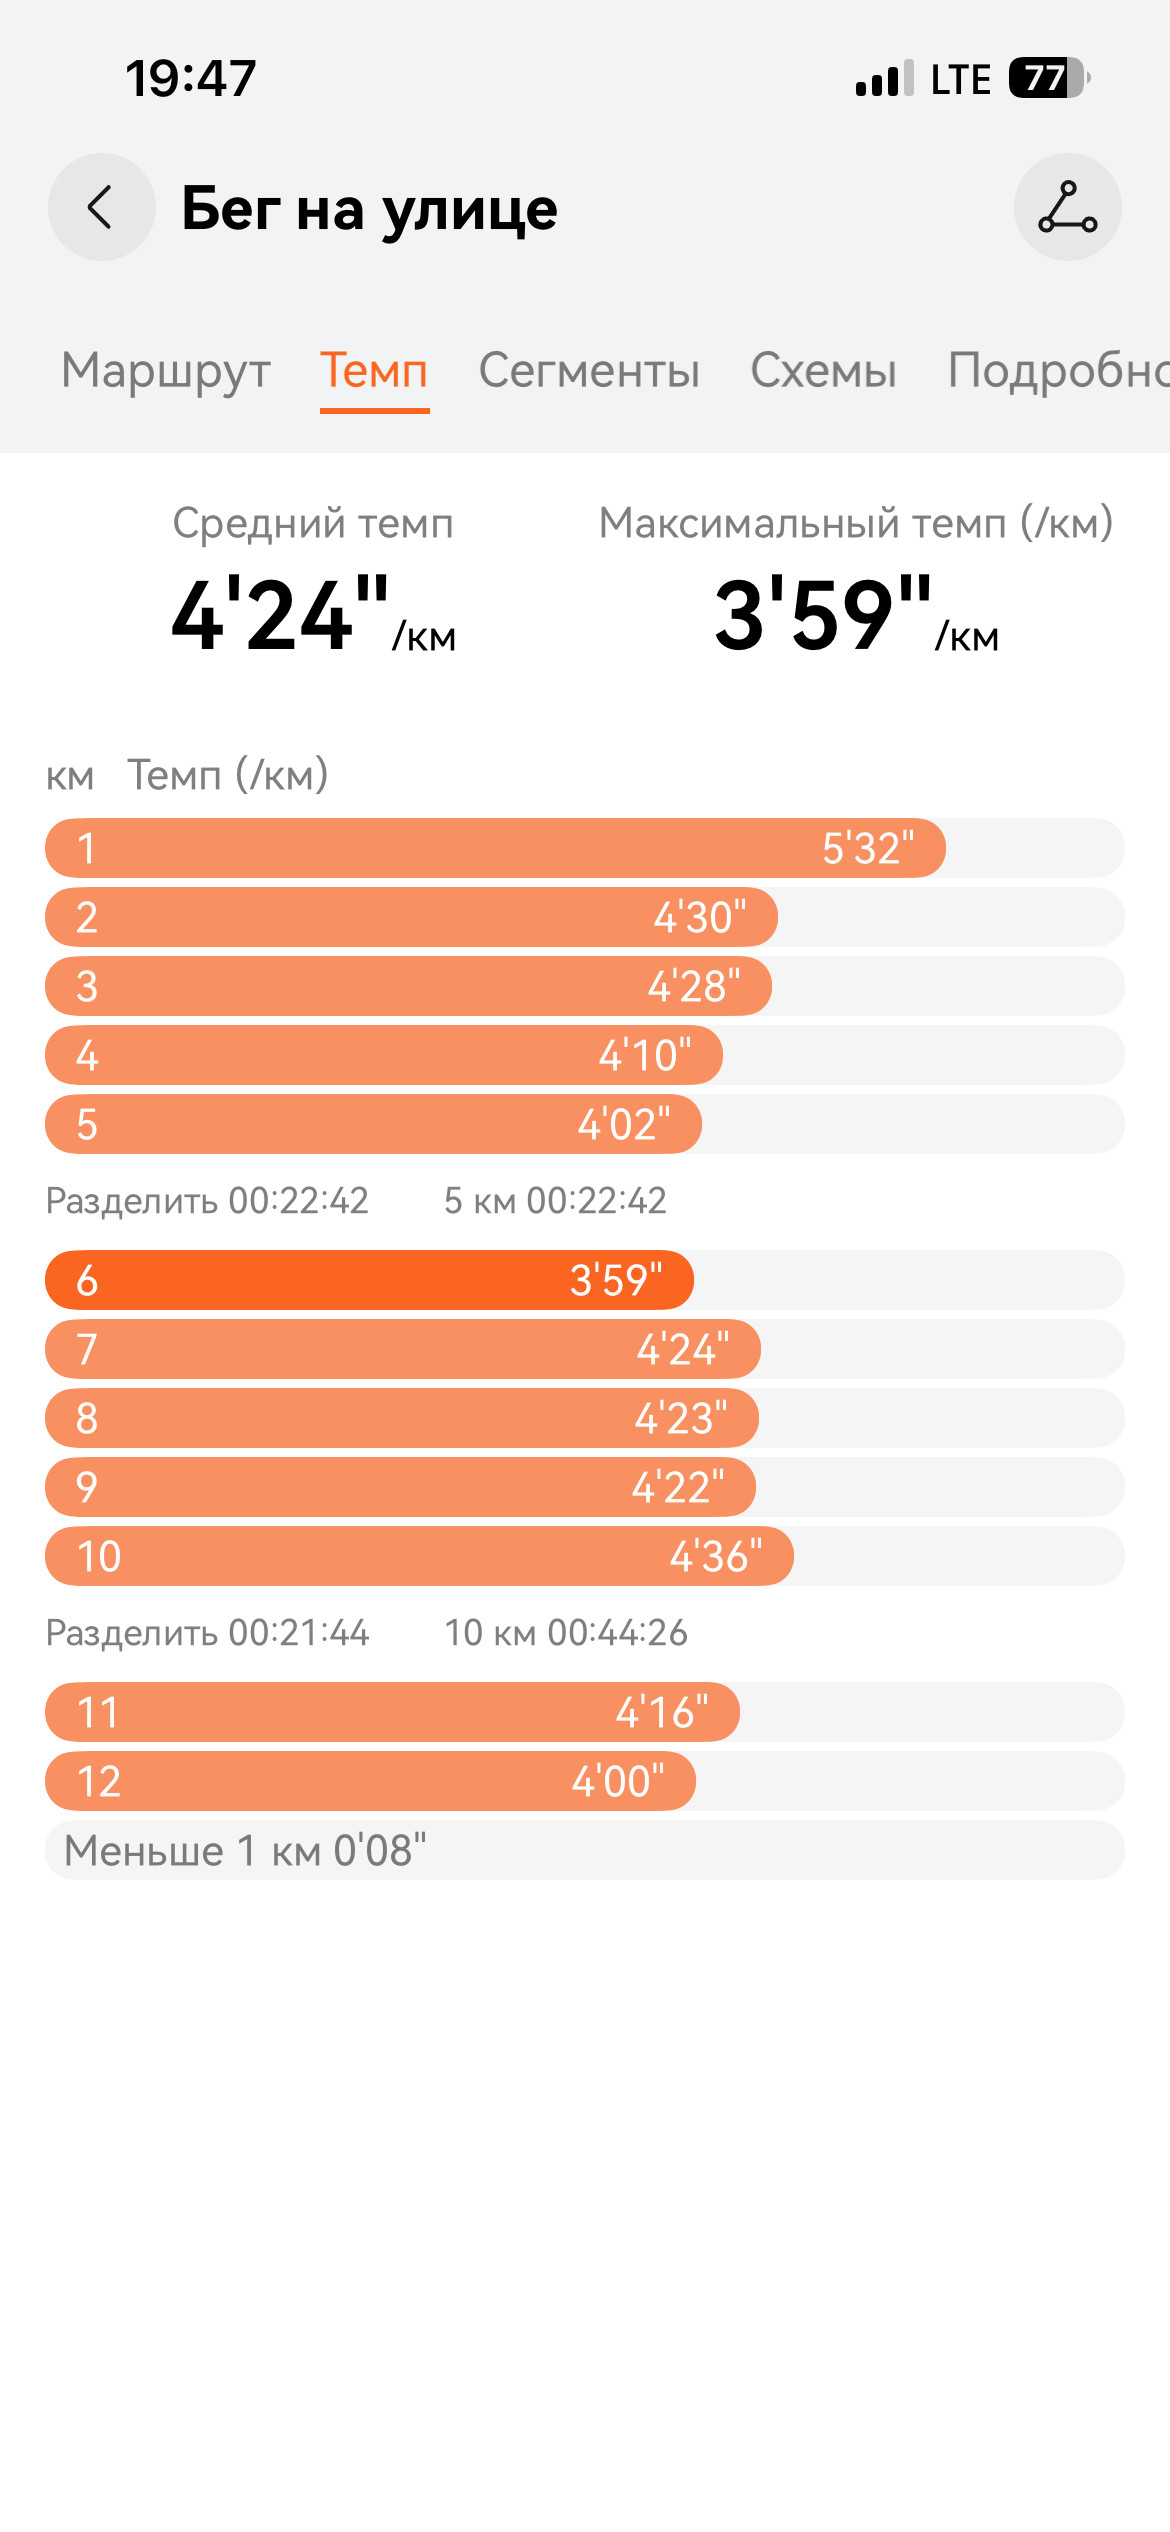Open the Сегменты tab

(x=589, y=370)
